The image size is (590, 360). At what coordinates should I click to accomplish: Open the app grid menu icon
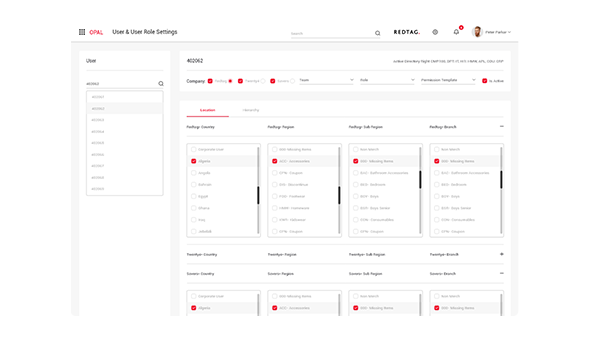(82, 32)
